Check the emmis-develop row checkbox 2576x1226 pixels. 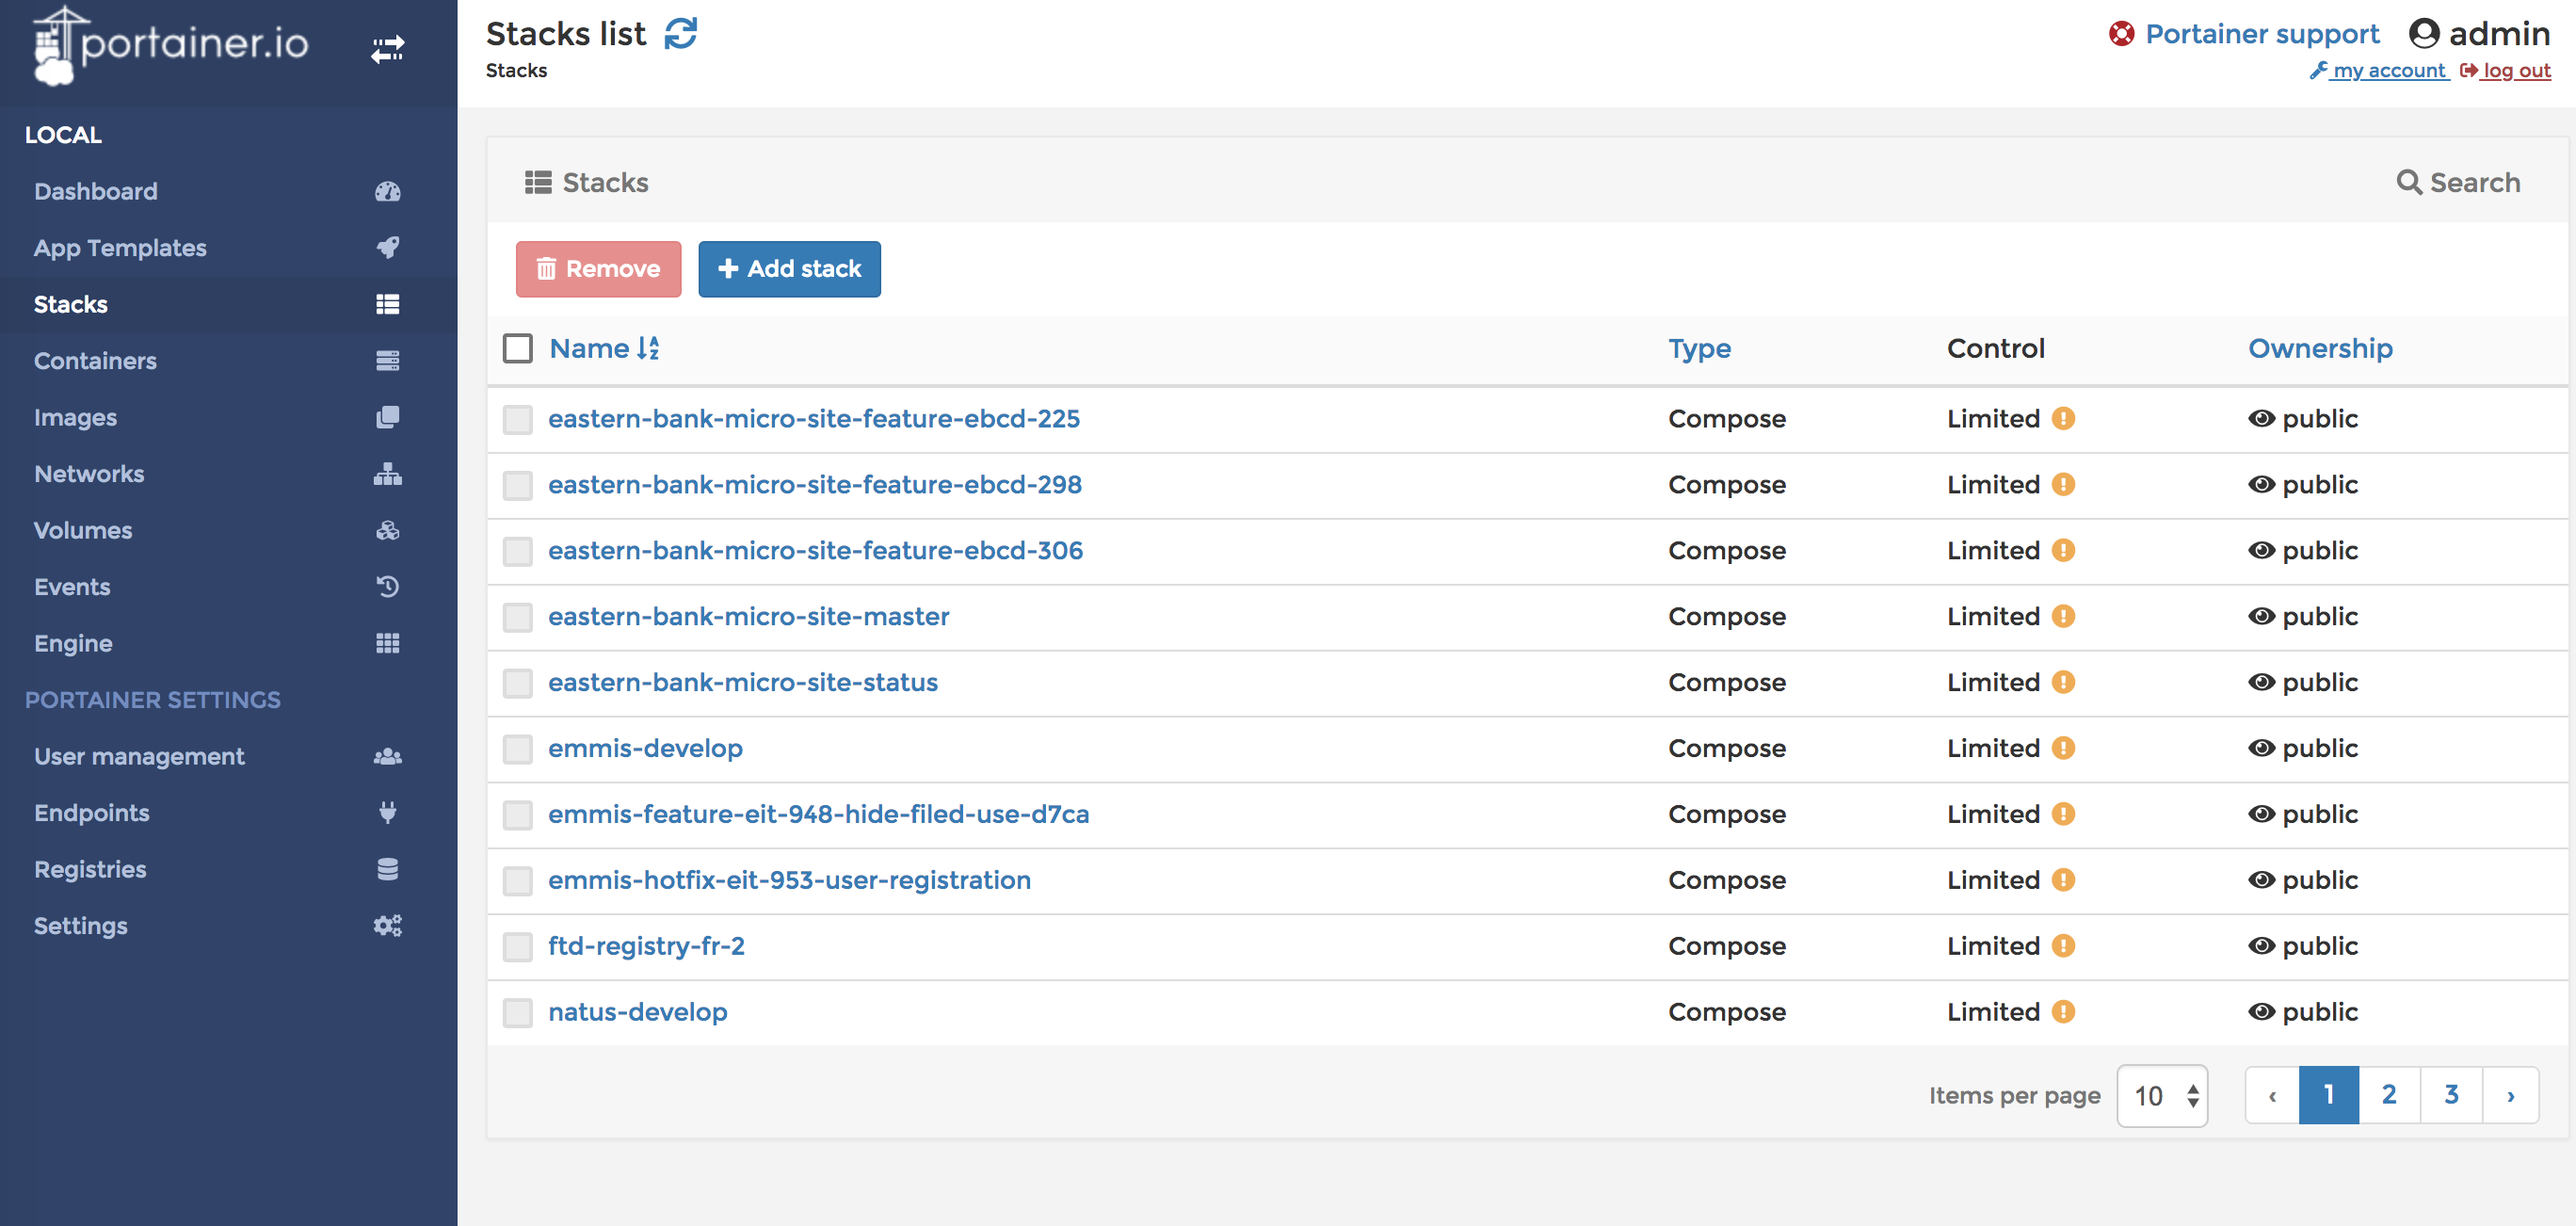pyautogui.click(x=518, y=749)
